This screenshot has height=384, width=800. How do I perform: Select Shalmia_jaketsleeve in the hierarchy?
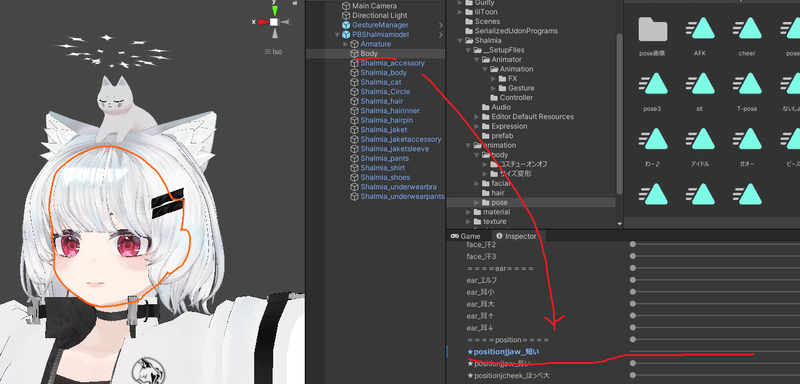[394, 148]
